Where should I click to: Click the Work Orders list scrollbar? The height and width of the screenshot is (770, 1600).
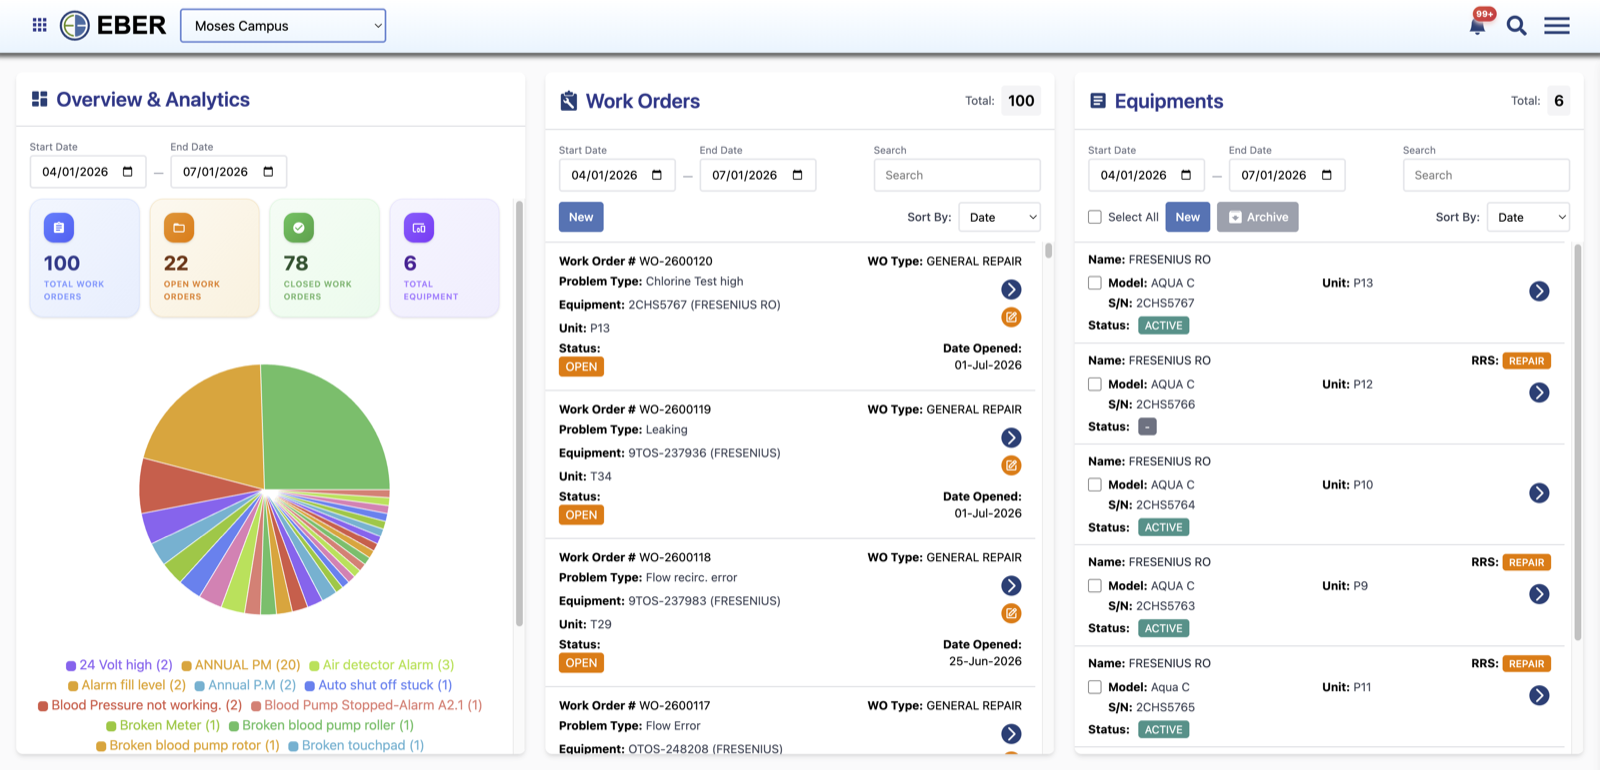coord(1048,250)
